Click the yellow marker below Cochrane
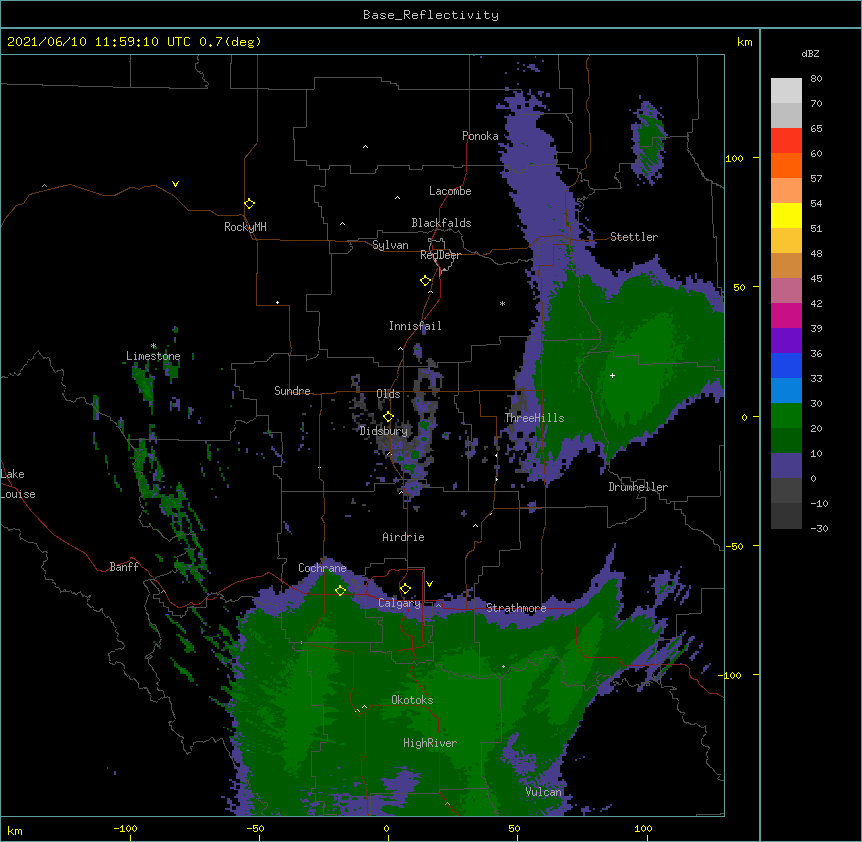 point(340,590)
